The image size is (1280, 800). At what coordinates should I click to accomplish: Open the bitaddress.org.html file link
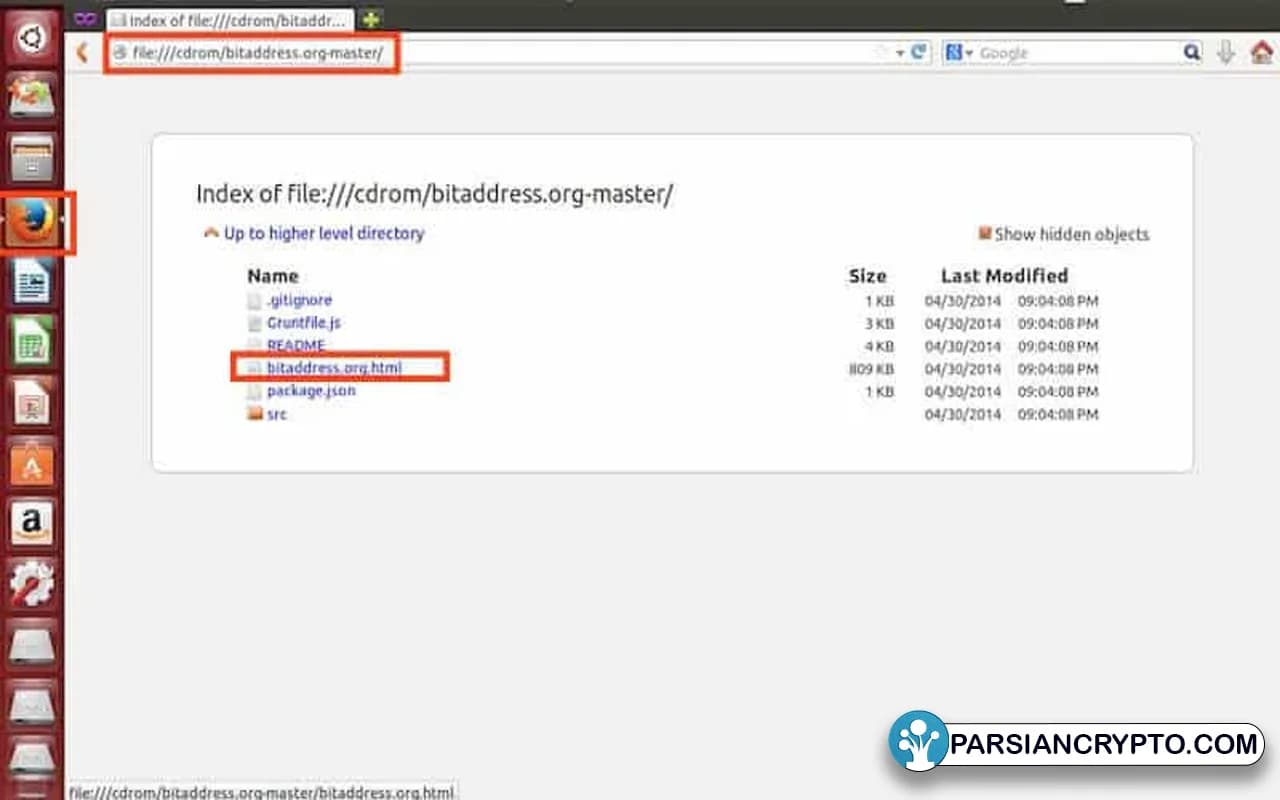[334, 368]
